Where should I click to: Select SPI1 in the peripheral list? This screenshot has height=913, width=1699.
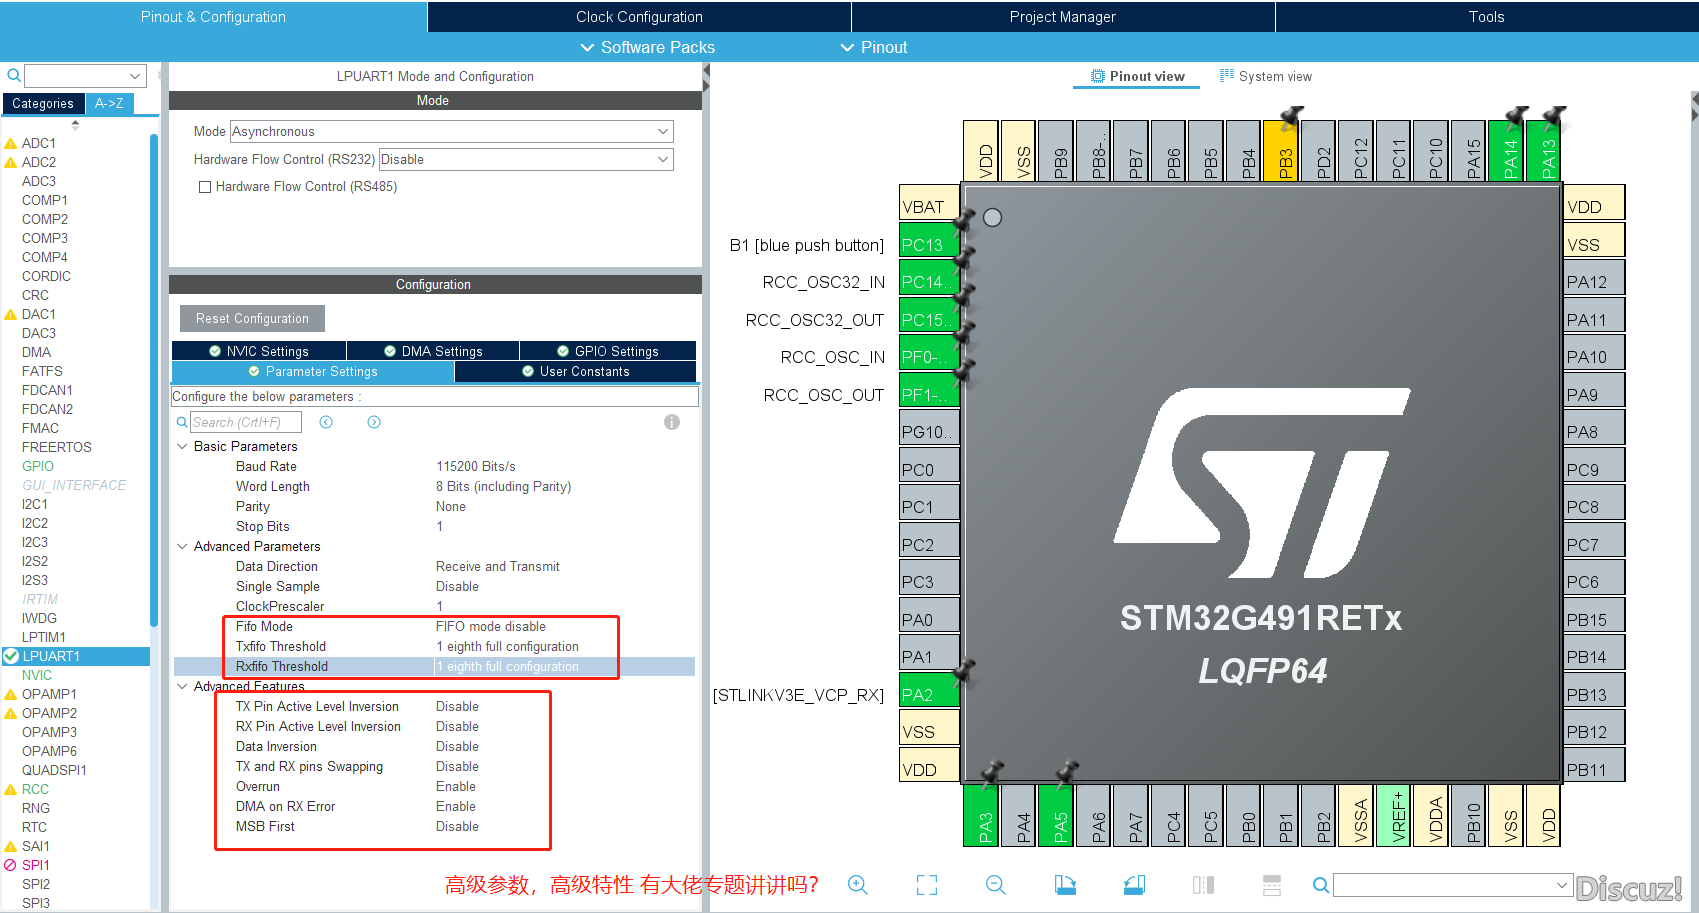pyautogui.click(x=36, y=865)
